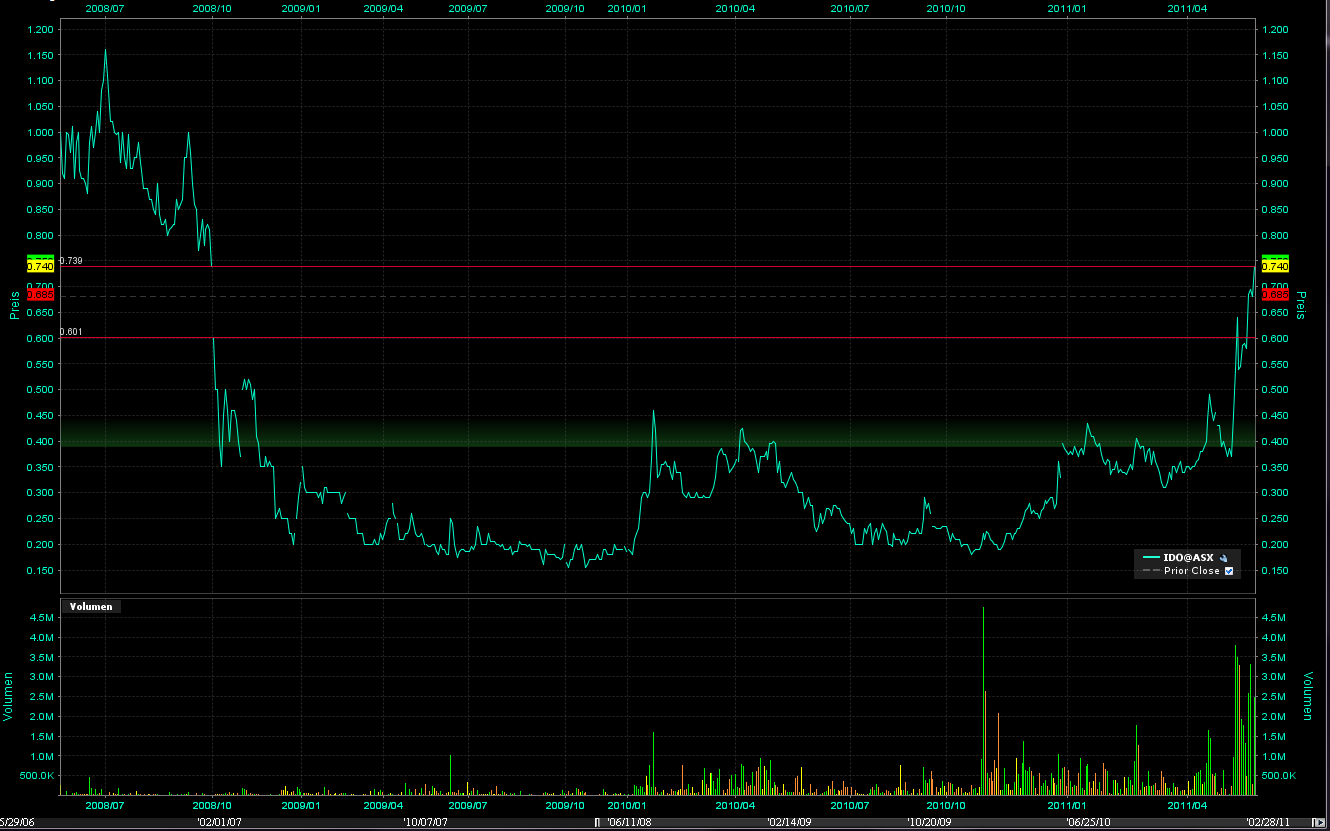The height and width of the screenshot is (831, 1330).
Task: Click the IDO@ASX legend label
Action: (1190, 557)
